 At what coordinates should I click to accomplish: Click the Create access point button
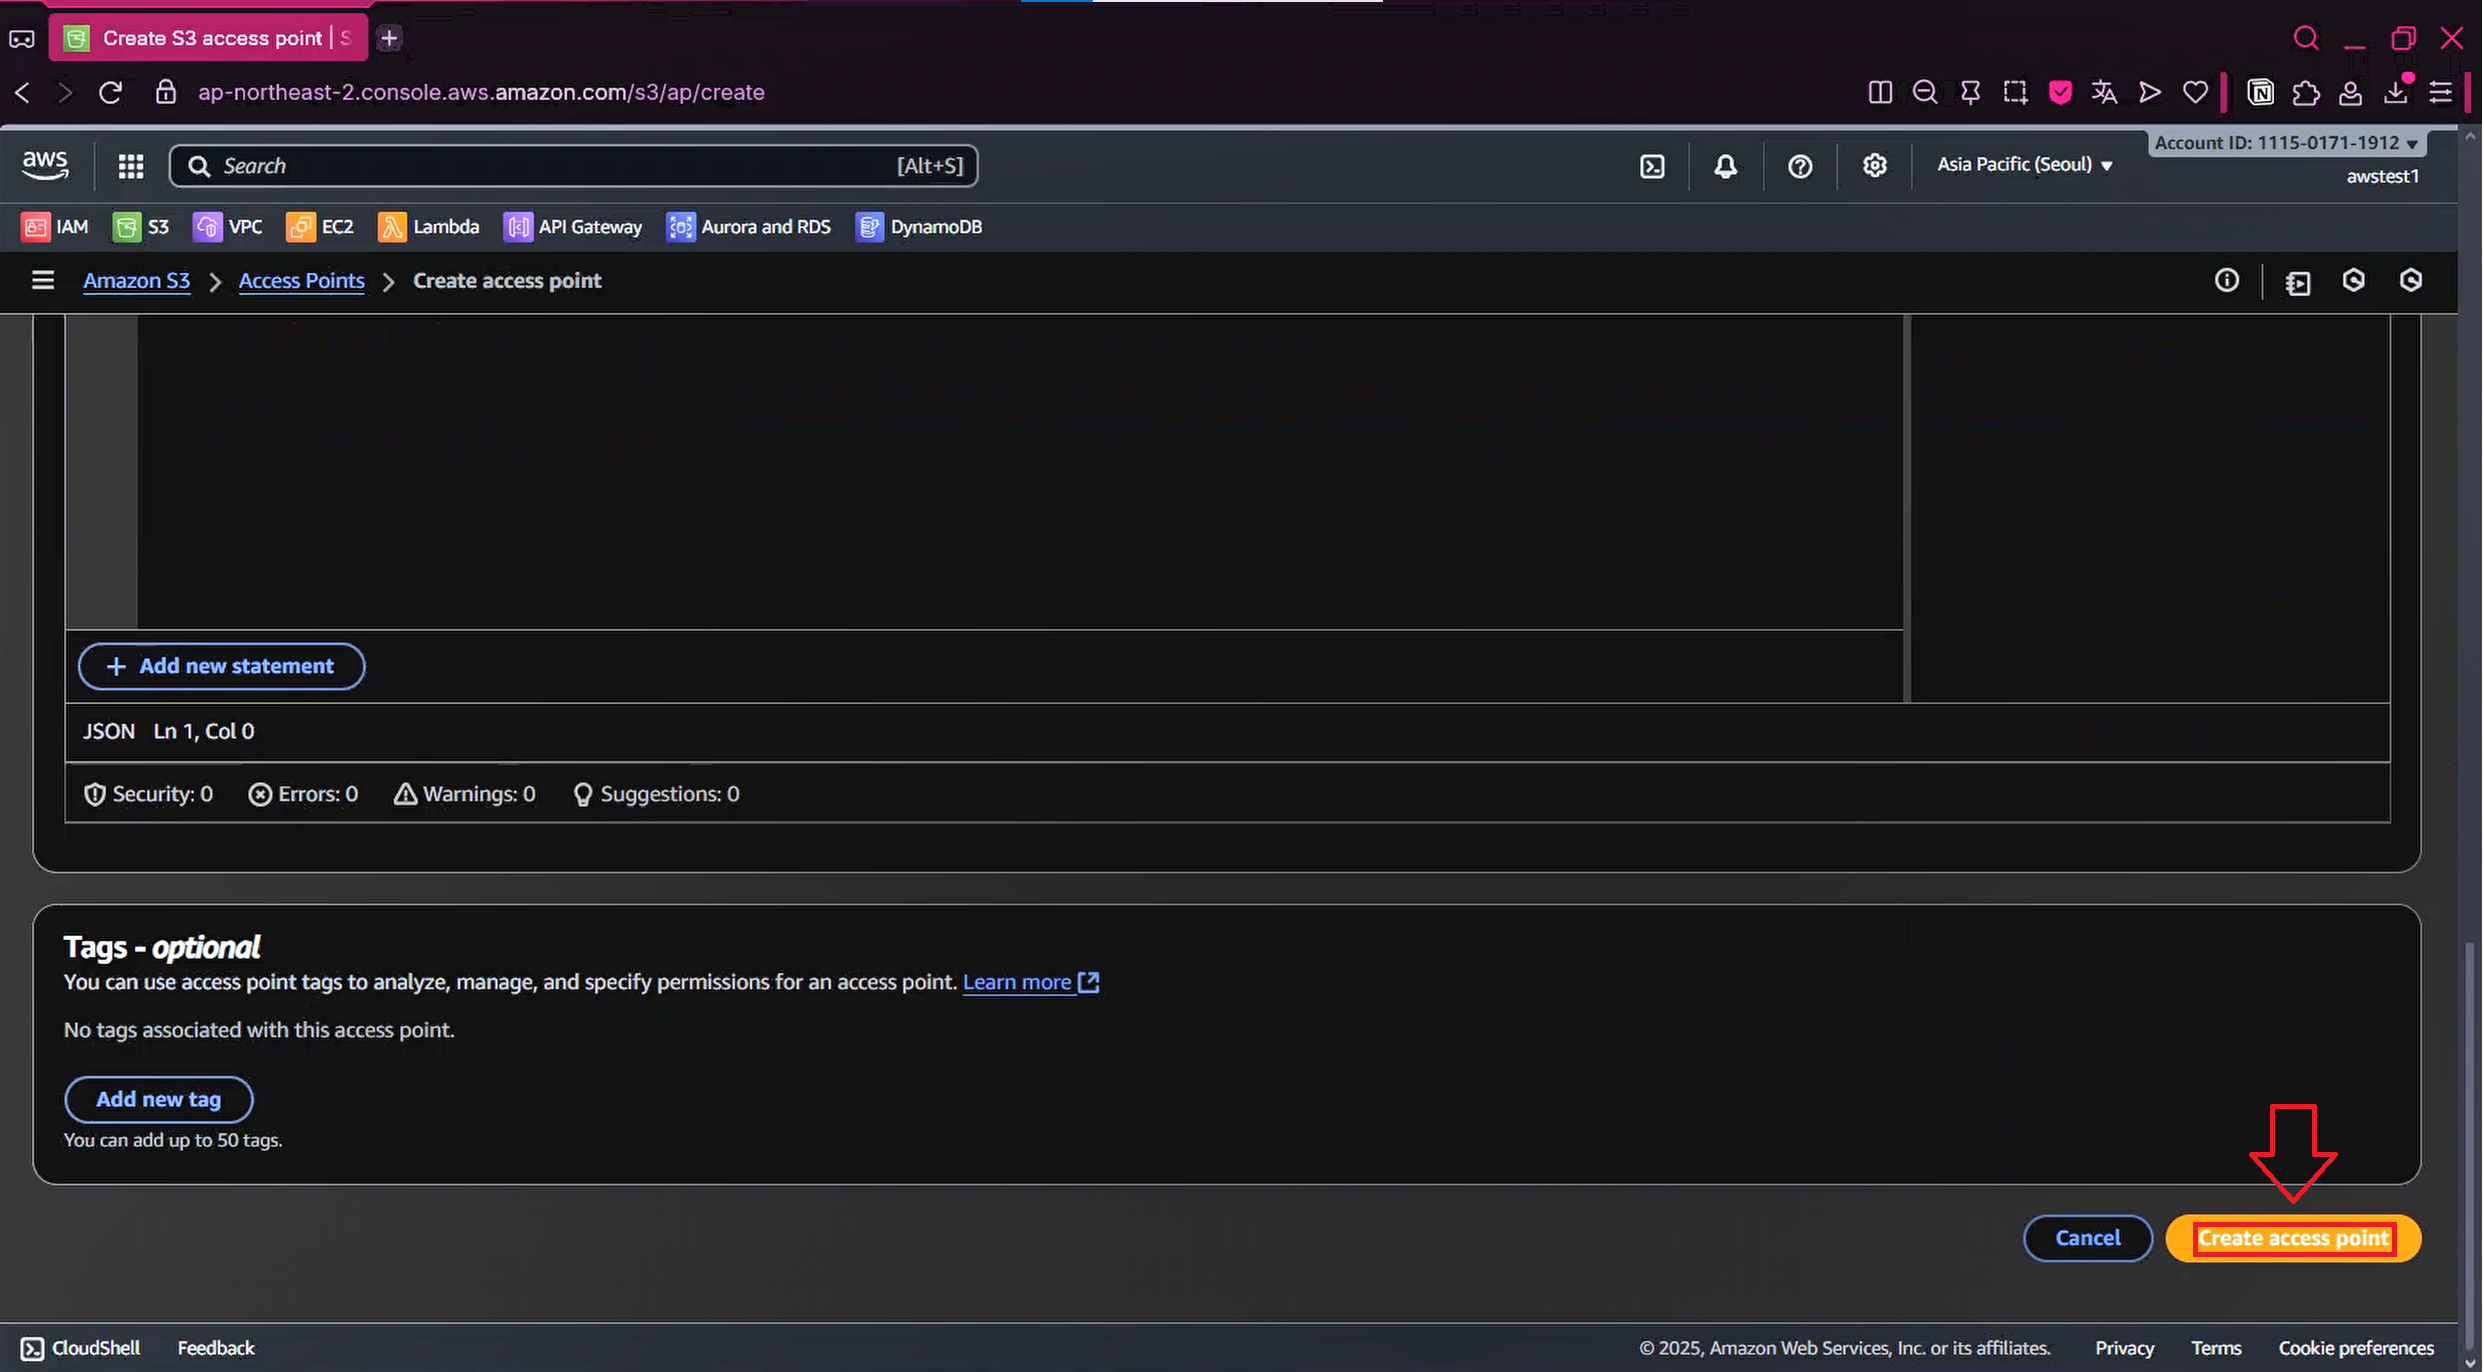2292,1239
